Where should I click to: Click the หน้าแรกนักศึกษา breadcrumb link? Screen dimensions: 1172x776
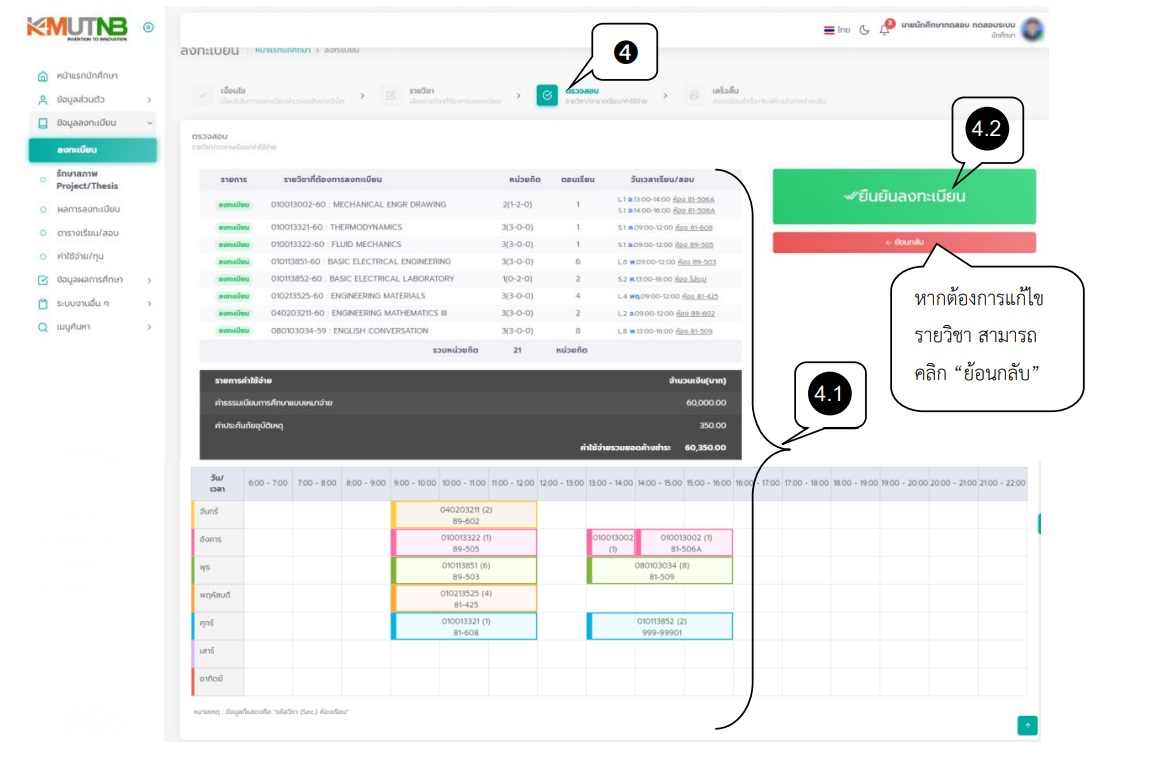283,50
